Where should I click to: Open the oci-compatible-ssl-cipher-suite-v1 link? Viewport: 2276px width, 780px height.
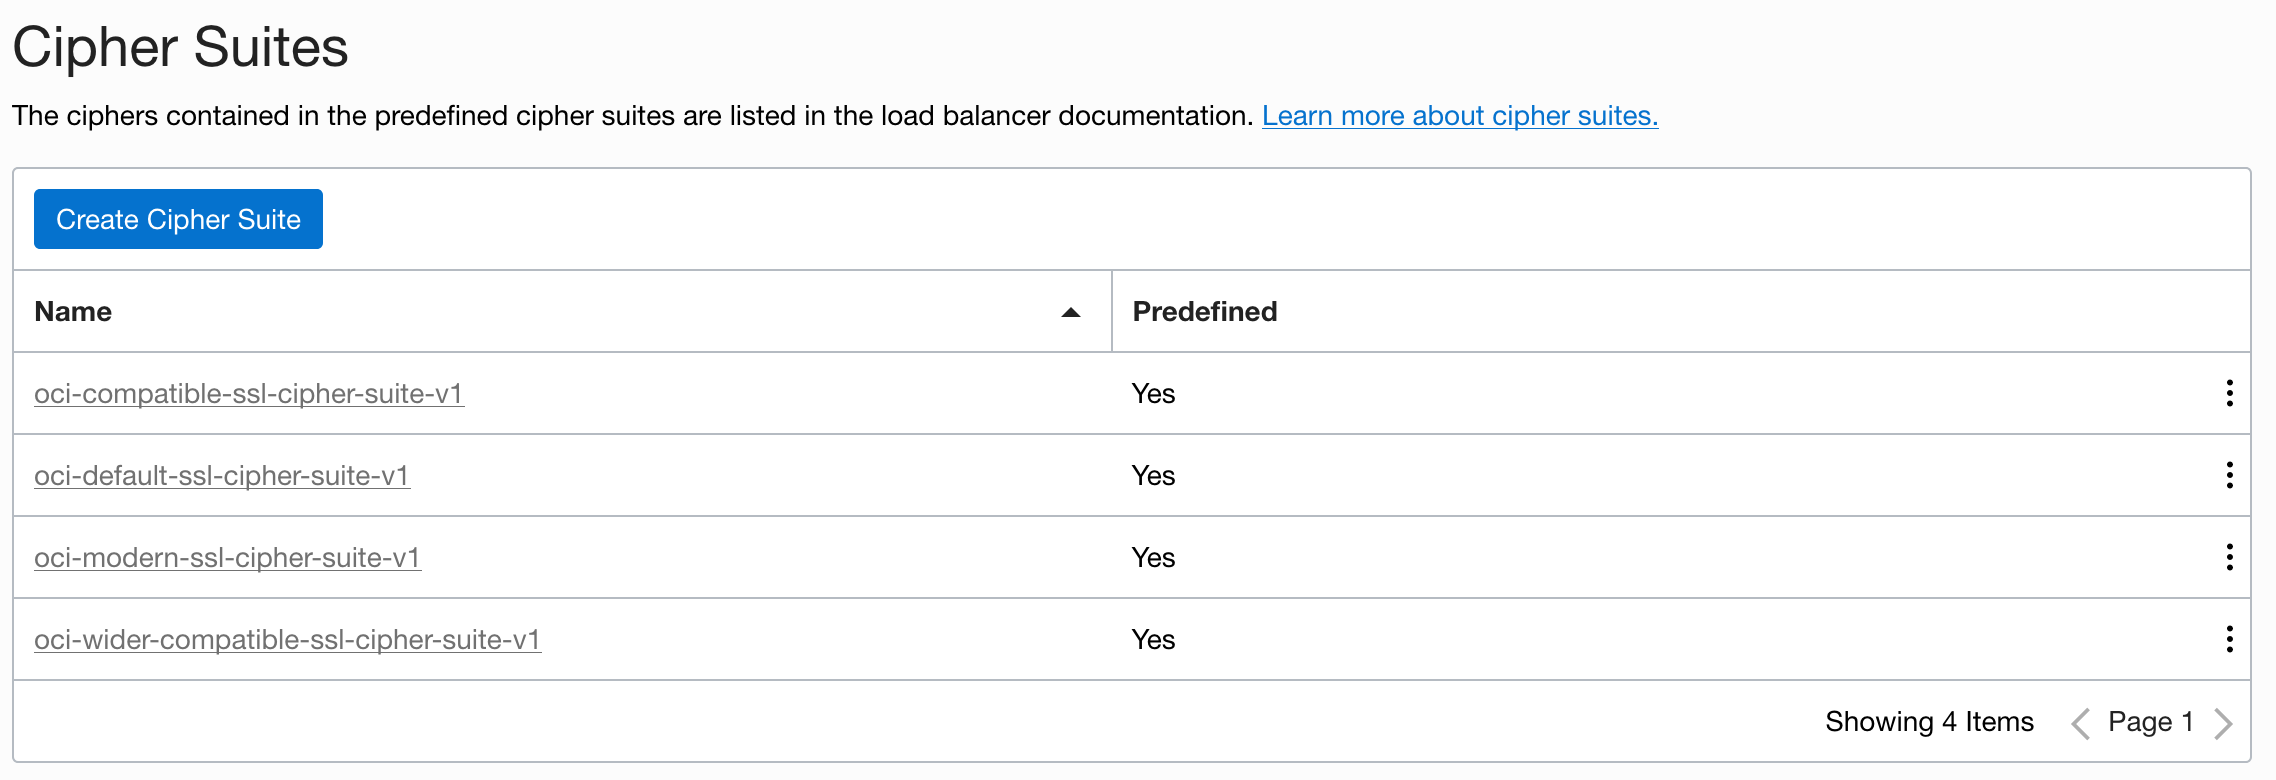(248, 394)
